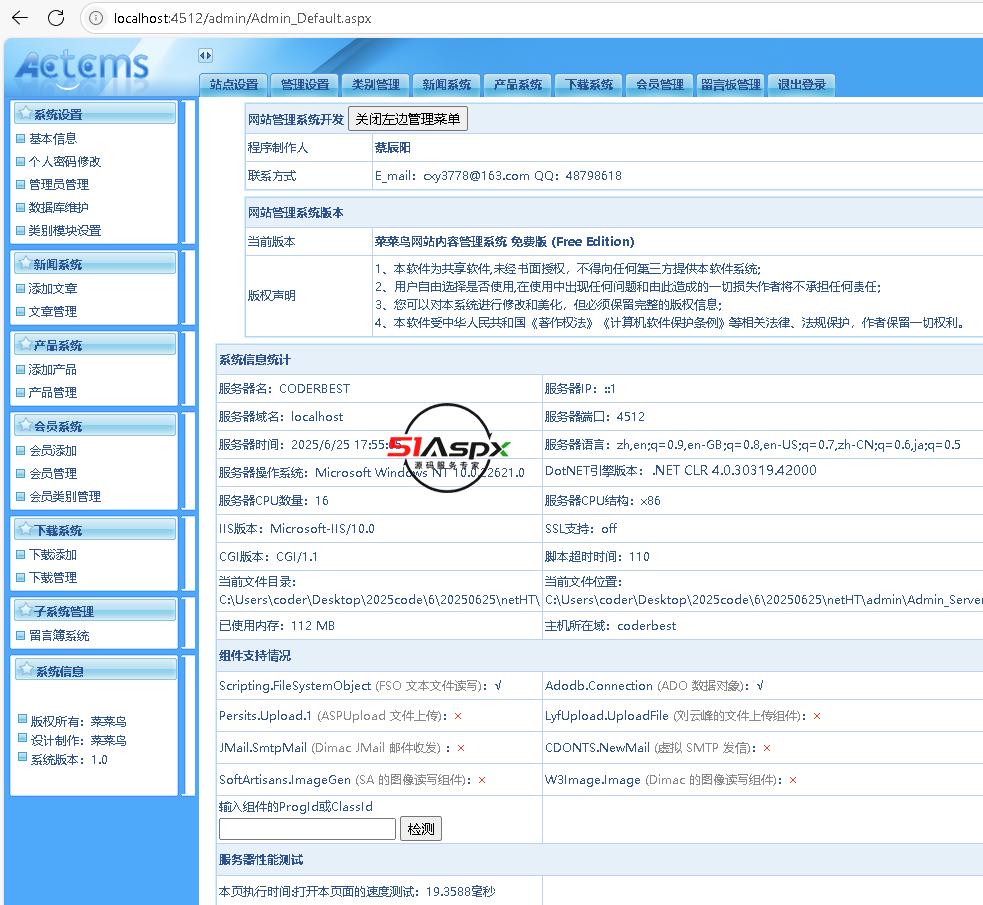Select 会员类别管理 in the sidebar
Viewport: 983px width, 905px height.
click(65, 496)
